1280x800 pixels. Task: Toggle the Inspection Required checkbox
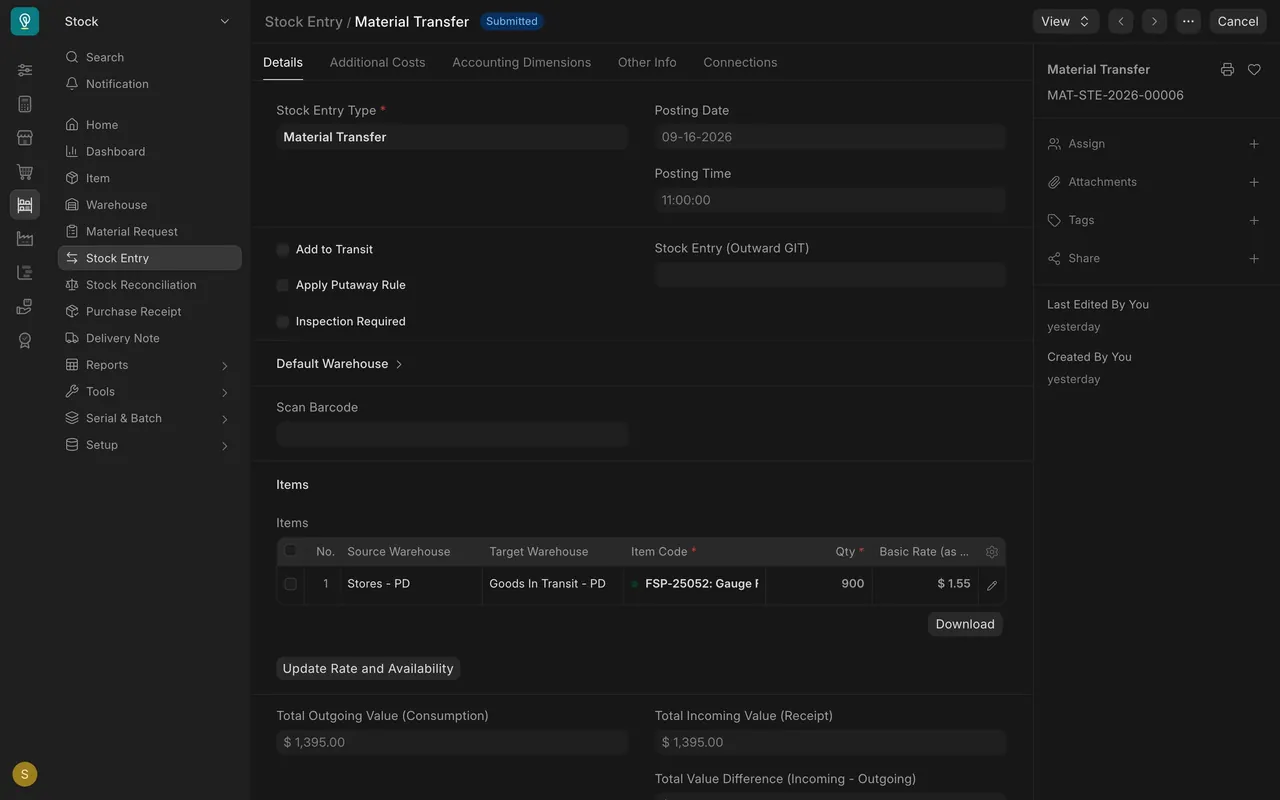283,322
